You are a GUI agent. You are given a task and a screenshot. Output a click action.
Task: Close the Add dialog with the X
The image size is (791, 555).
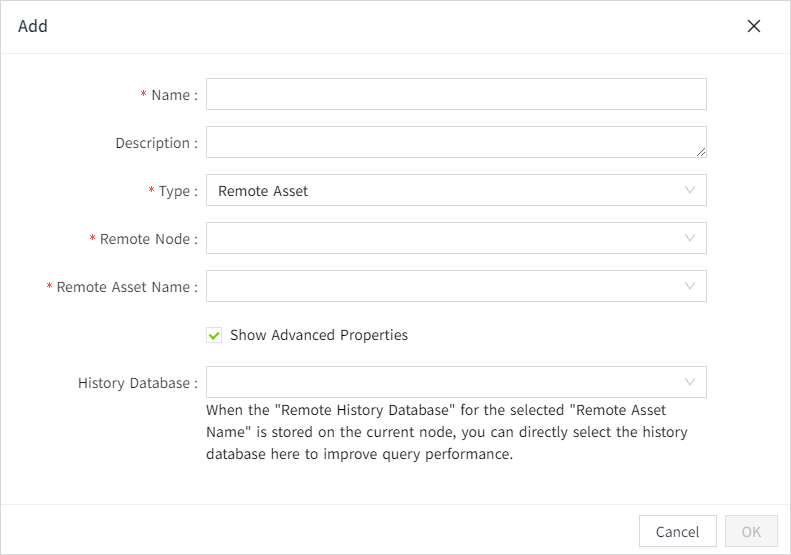click(x=754, y=26)
